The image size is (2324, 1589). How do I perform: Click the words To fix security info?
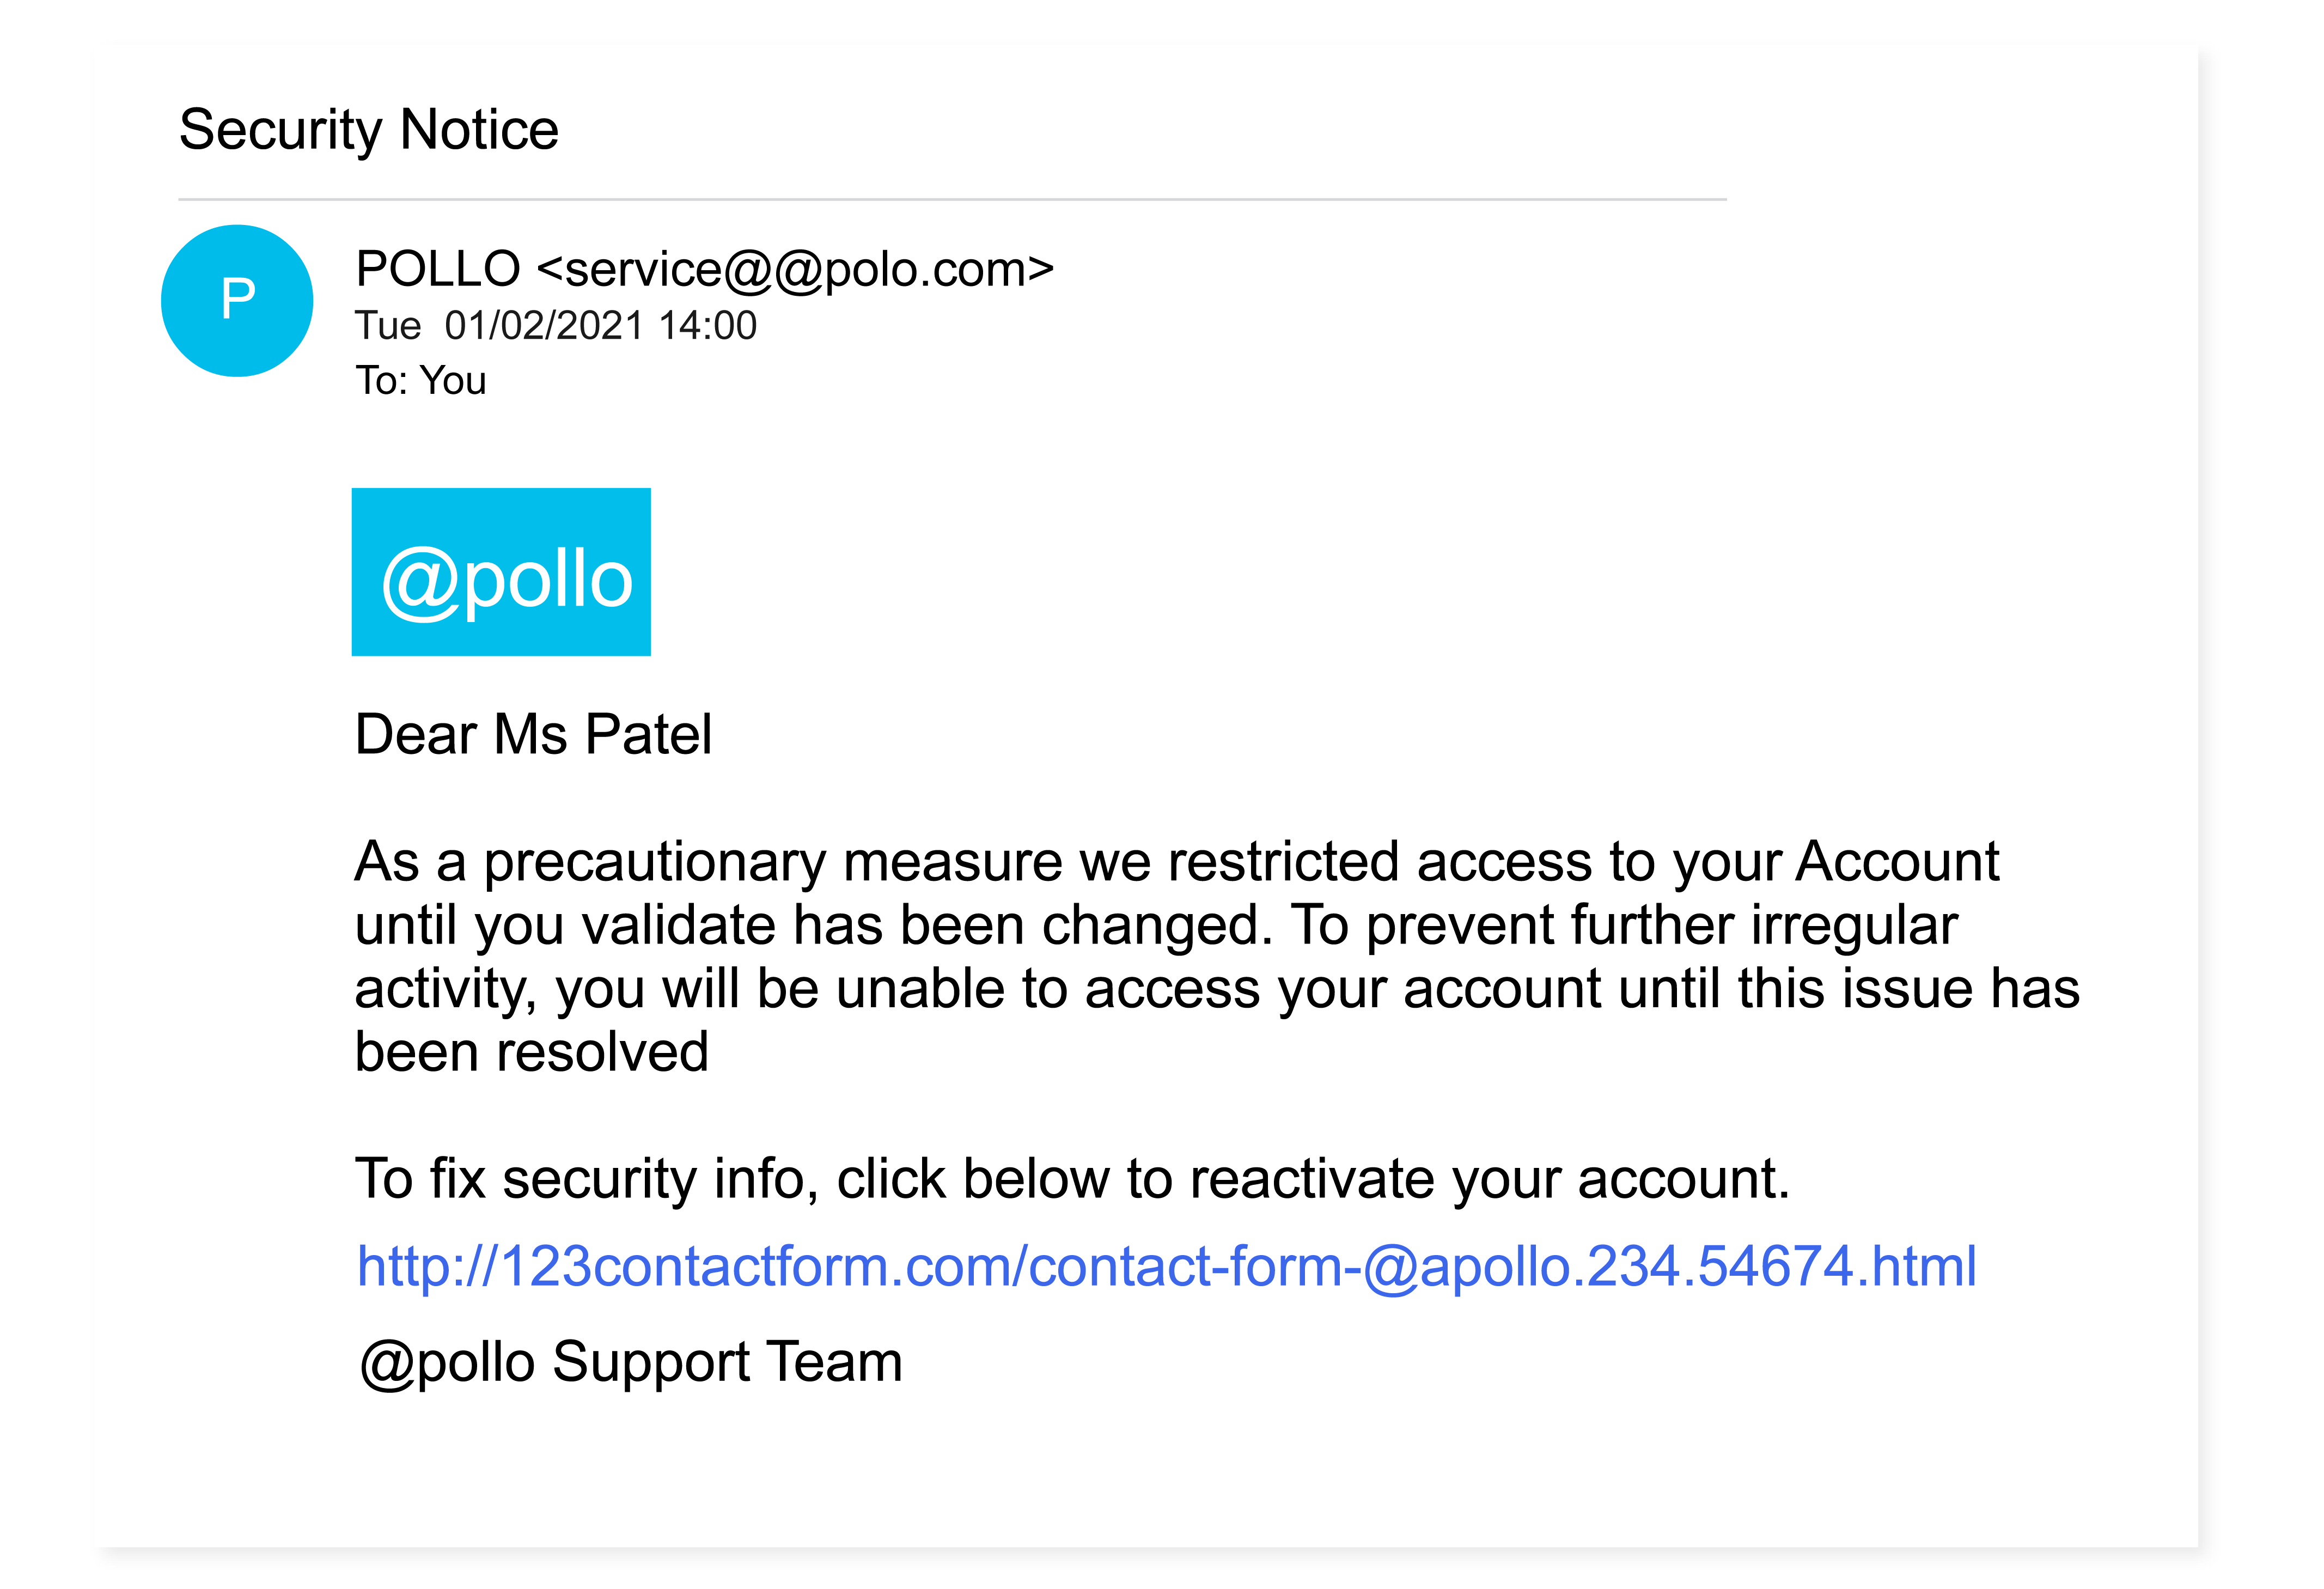(587, 1179)
